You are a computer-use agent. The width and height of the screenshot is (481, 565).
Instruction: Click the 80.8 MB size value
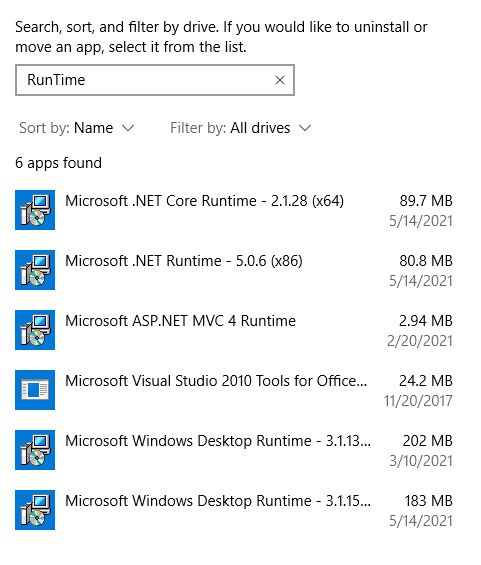426,261
